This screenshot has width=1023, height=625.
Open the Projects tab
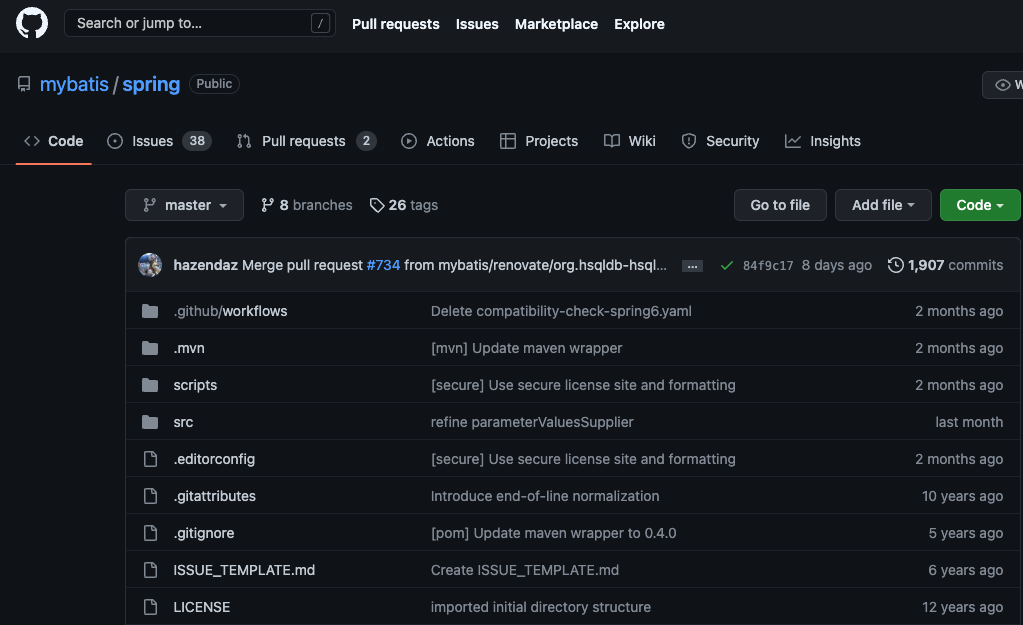539,141
